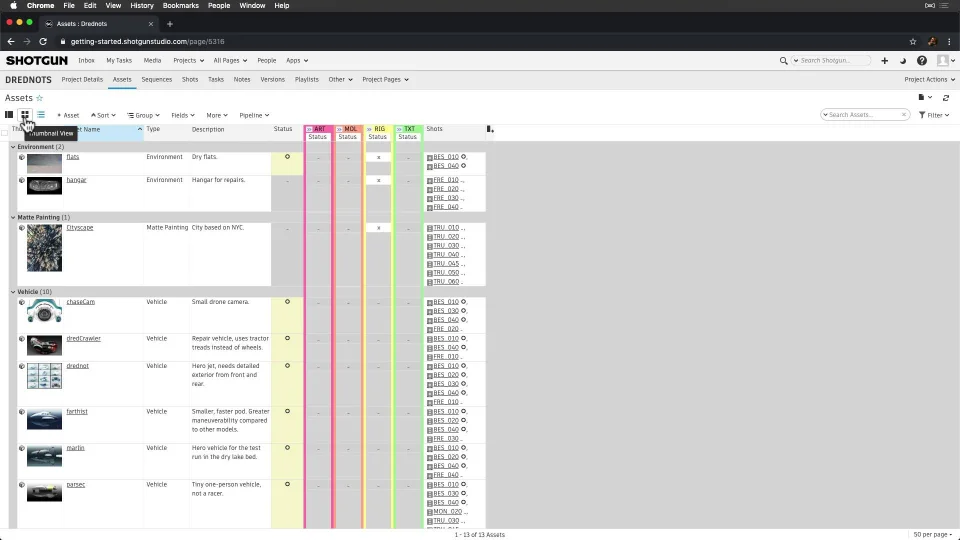Tick the select-all checkbox in the table header
The image size is (960, 540).
(5, 133)
